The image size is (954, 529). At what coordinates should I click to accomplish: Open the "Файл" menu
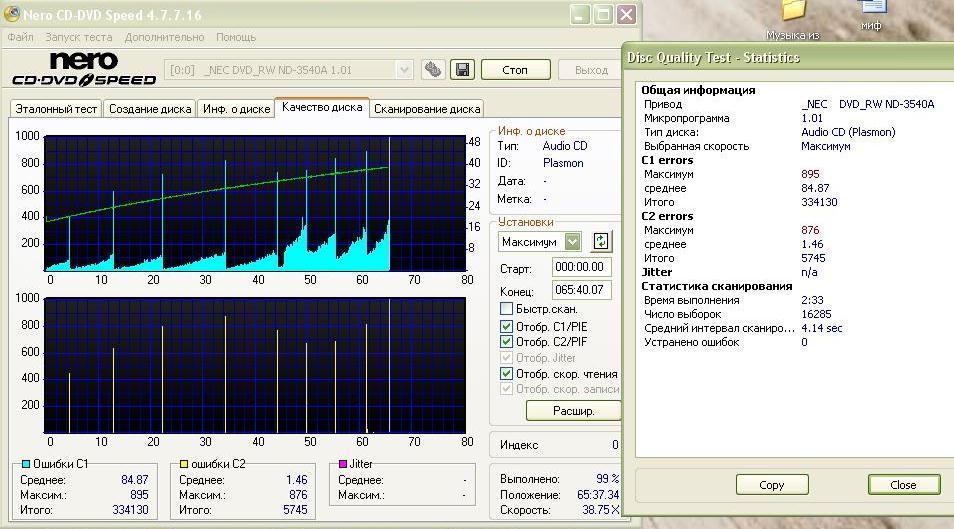pyautogui.click(x=20, y=37)
